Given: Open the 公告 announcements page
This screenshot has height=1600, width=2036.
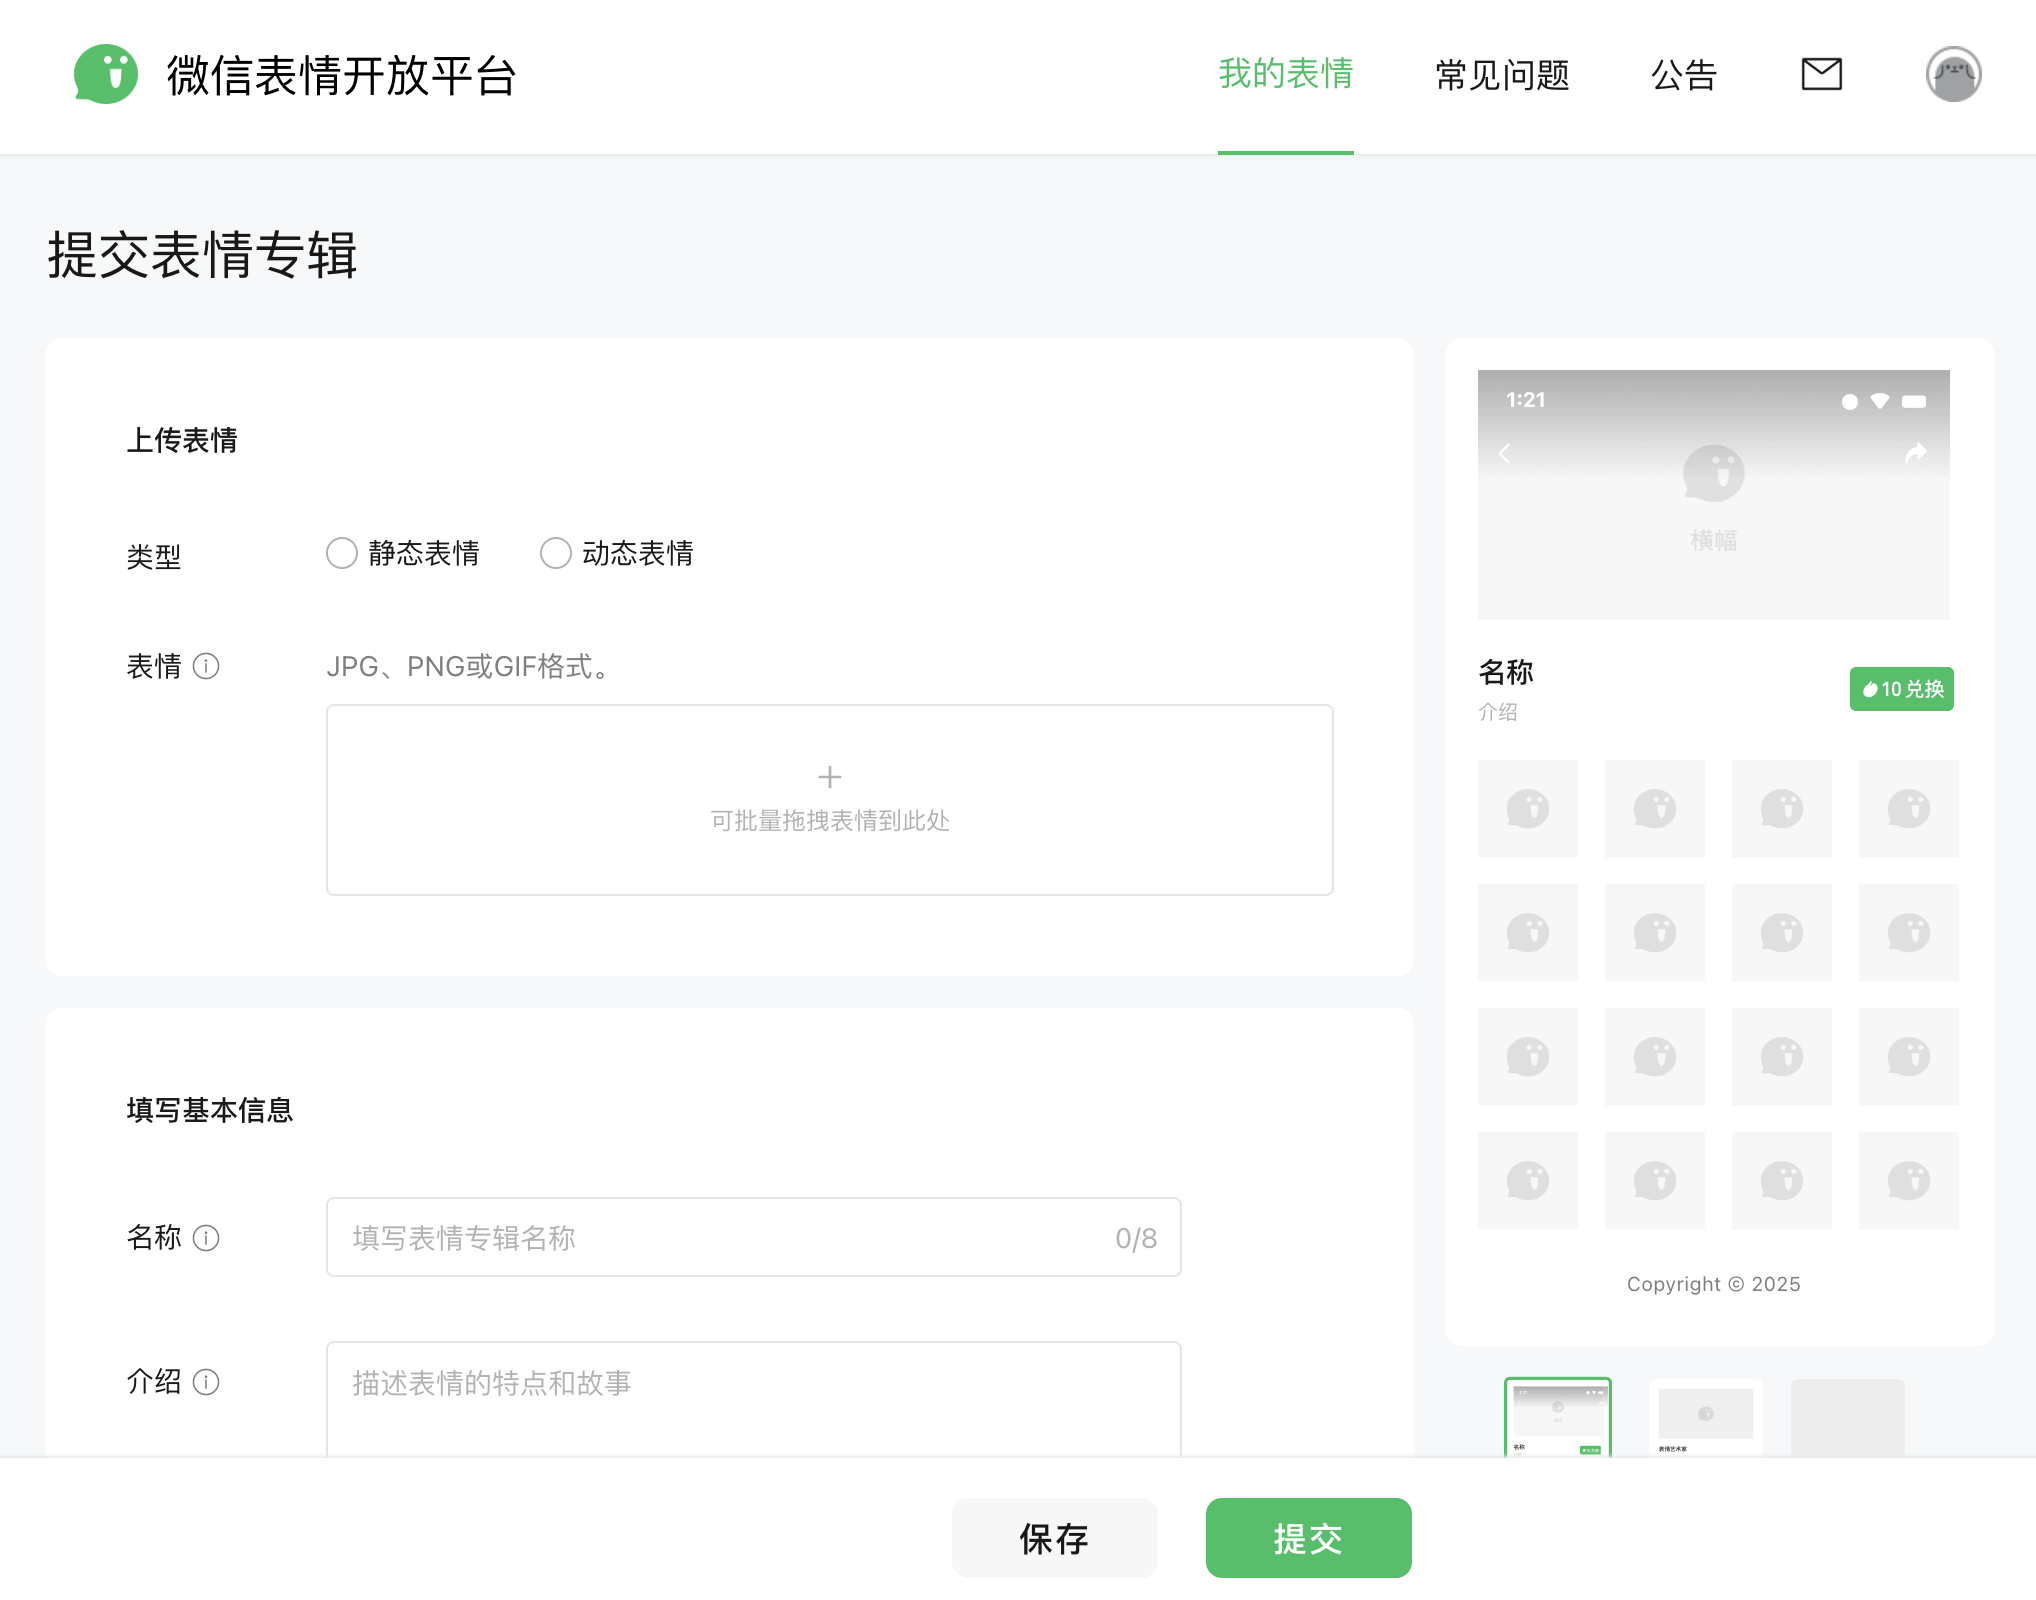Looking at the screenshot, I should point(1684,75).
